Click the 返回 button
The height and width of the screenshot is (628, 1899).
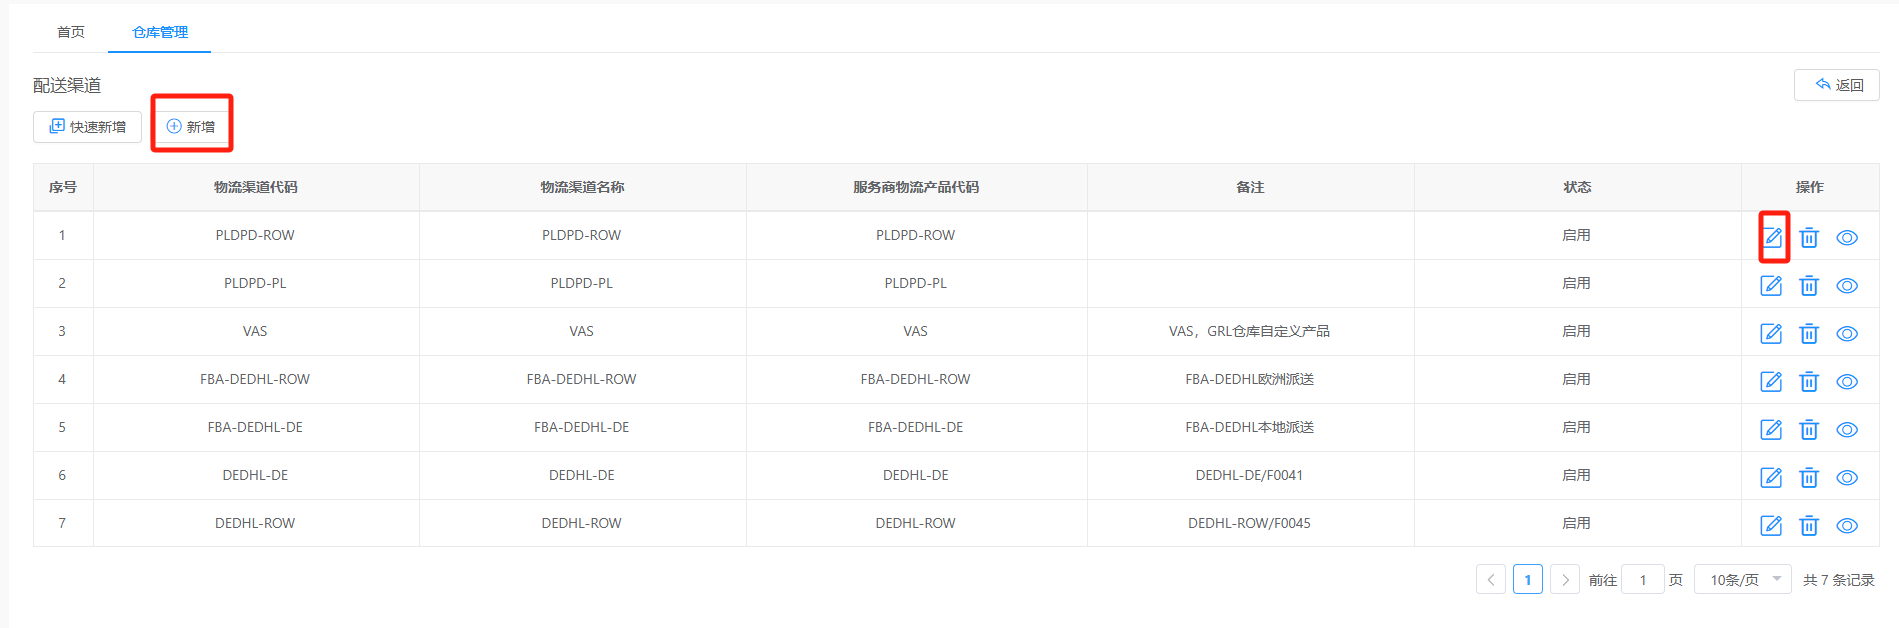click(1837, 85)
